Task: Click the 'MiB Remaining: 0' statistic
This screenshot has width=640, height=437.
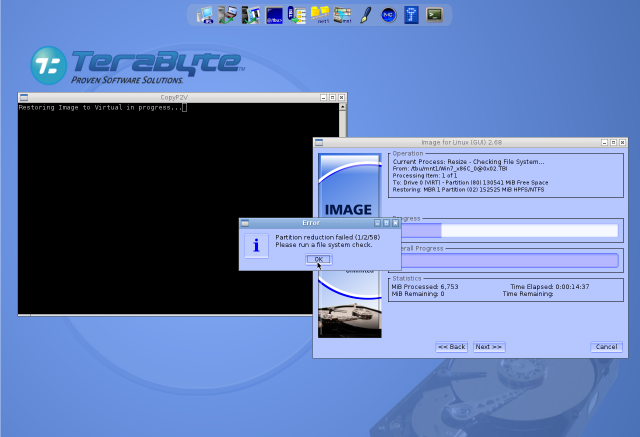Action: tap(418, 294)
